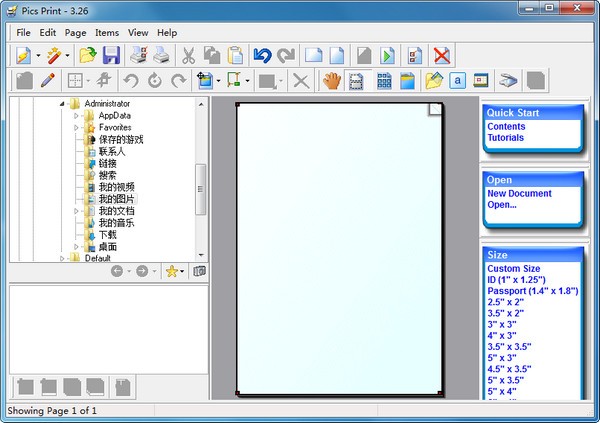Screen dimensions: 600x423
Task: Click the printer icon
Action: tap(161, 55)
